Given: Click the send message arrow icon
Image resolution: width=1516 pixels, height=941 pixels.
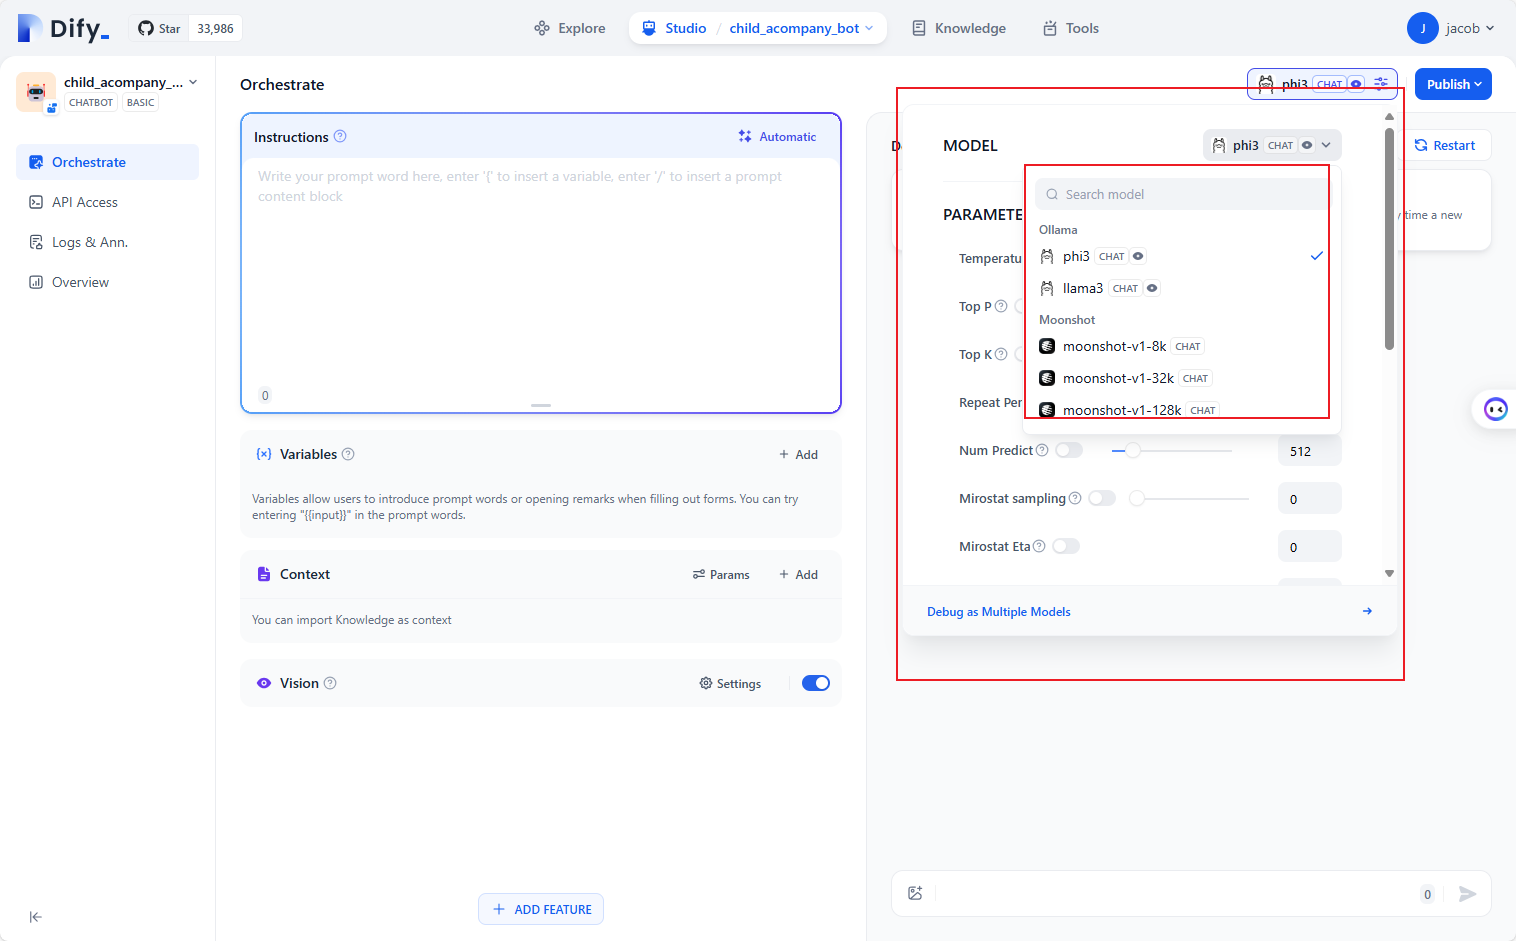Looking at the screenshot, I should point(1467,894).
